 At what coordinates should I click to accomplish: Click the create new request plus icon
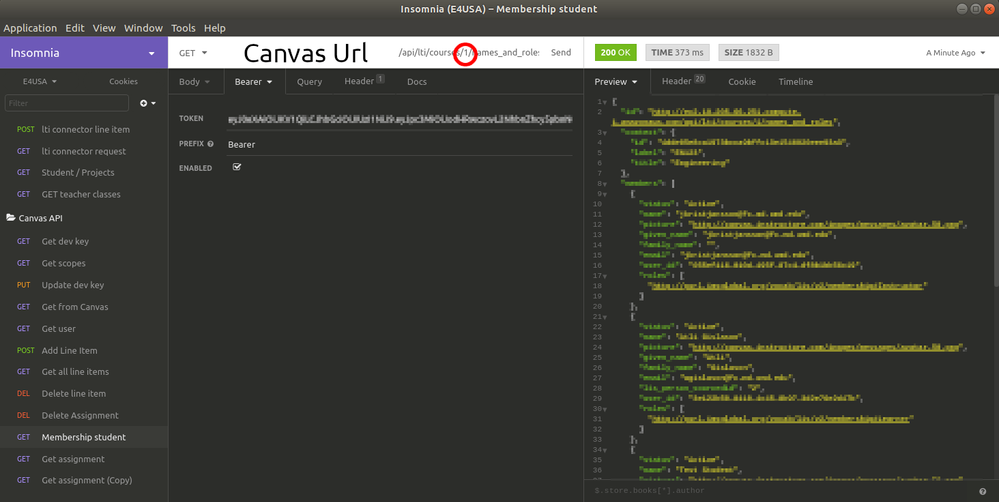(x=147, y=103)
